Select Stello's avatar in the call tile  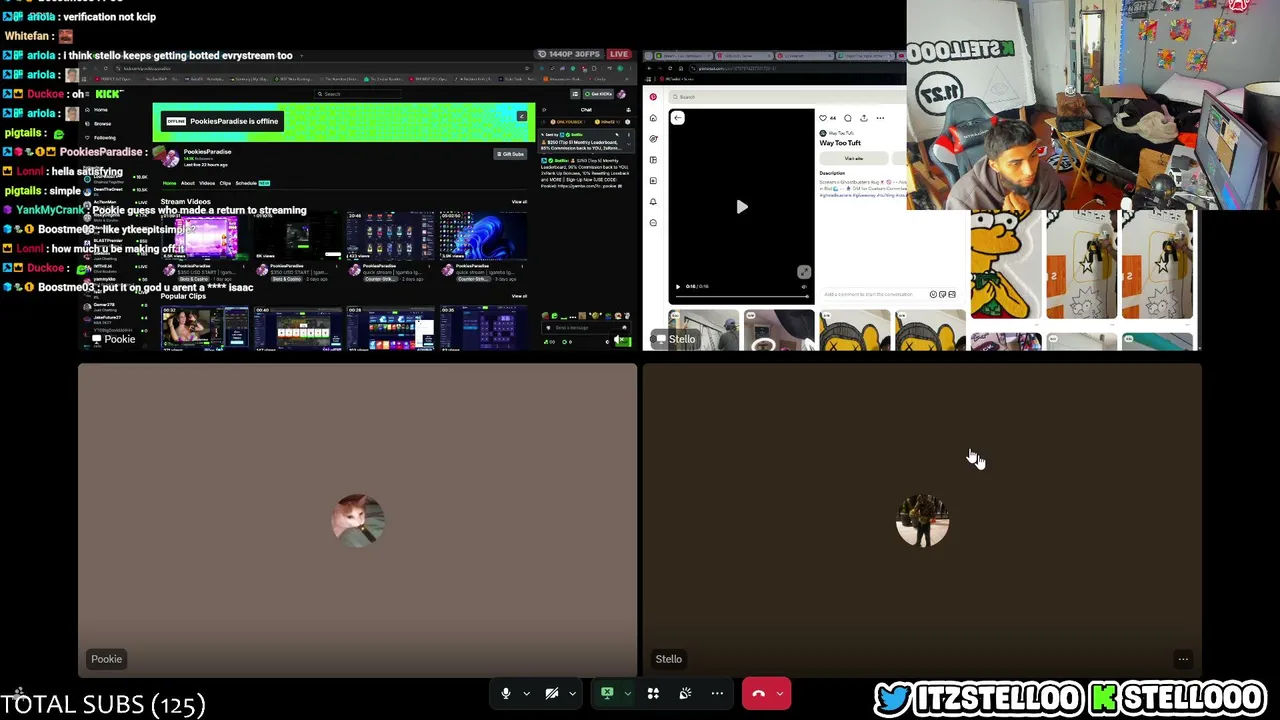tap(922, 520)
